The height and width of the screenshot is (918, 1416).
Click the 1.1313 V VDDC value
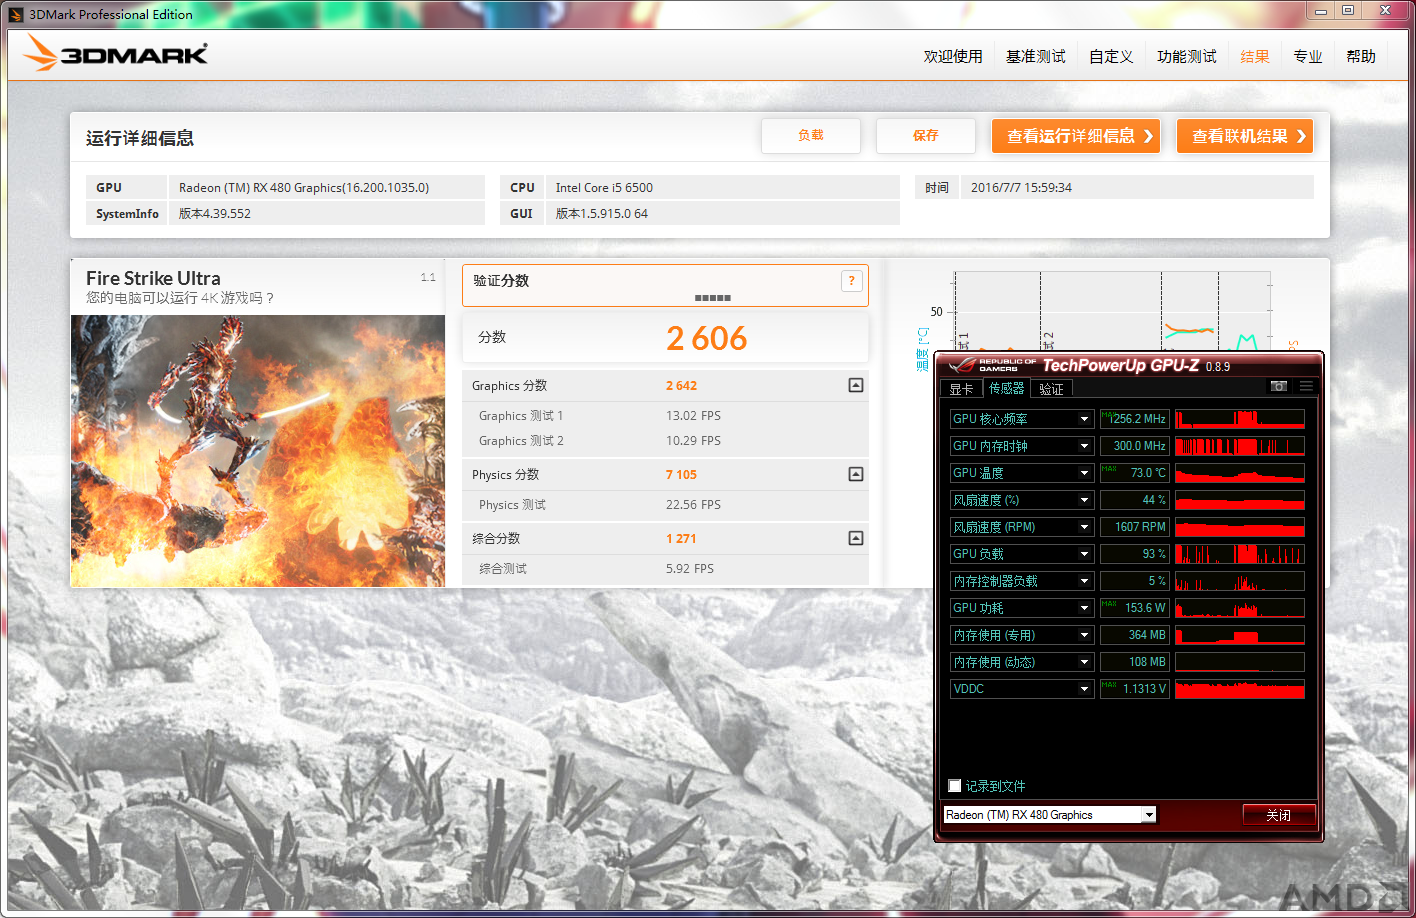click(x=1135, y=689)
